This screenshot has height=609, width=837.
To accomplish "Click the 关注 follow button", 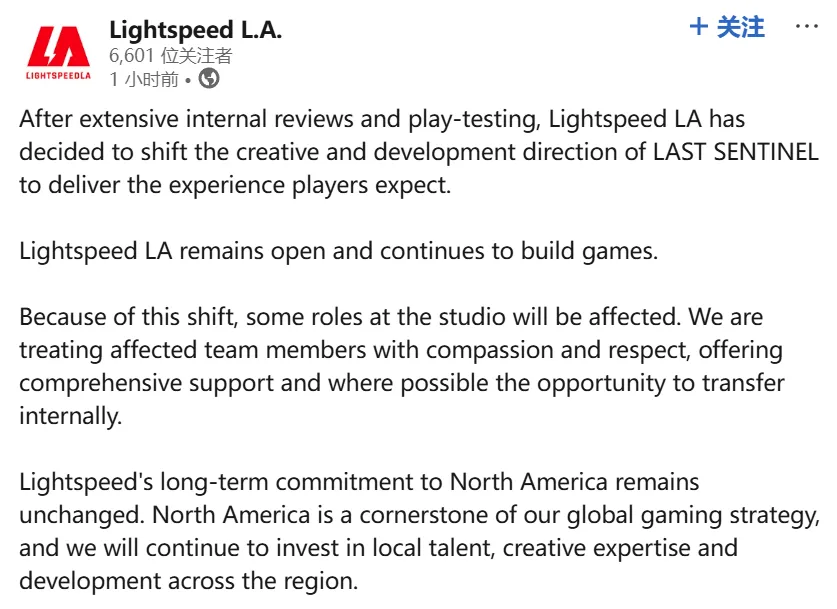I will (740, 27).
